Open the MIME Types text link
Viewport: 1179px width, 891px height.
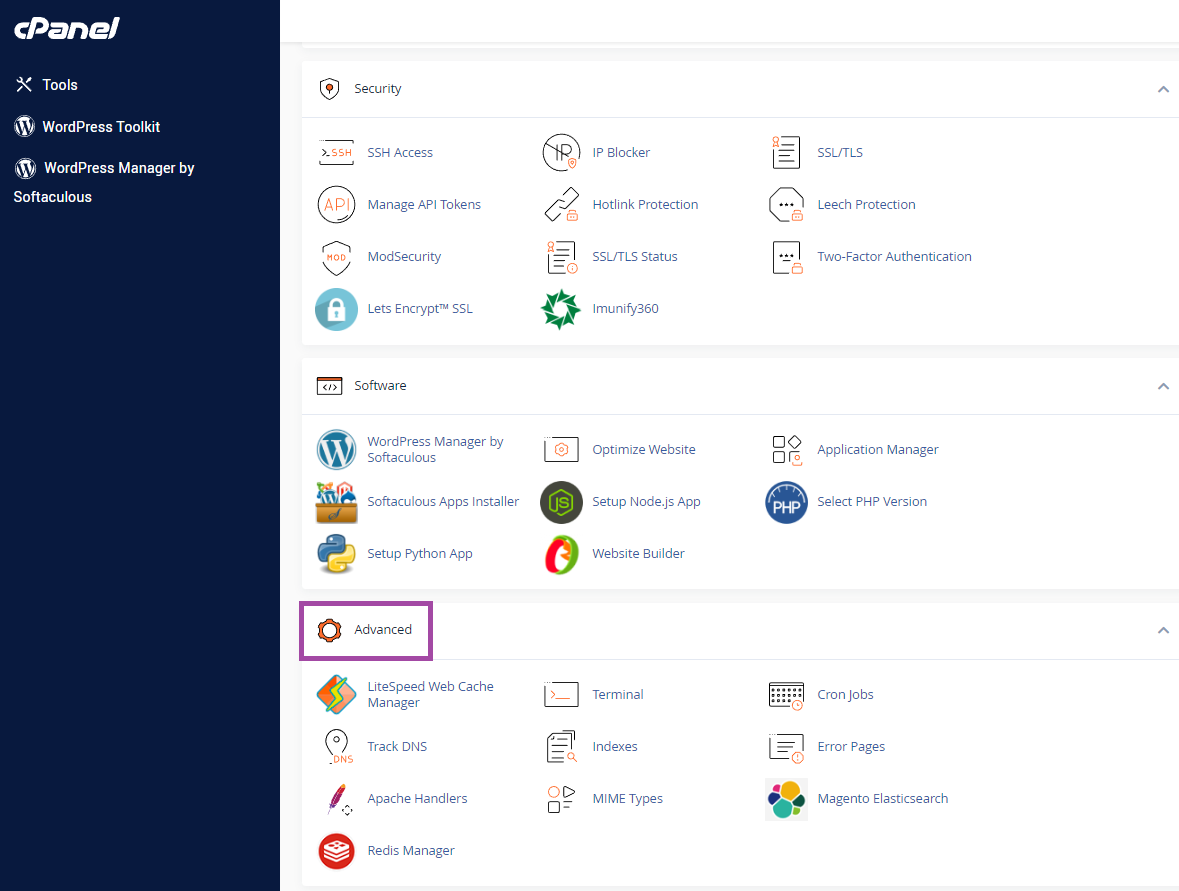click(x=628, y=799)
